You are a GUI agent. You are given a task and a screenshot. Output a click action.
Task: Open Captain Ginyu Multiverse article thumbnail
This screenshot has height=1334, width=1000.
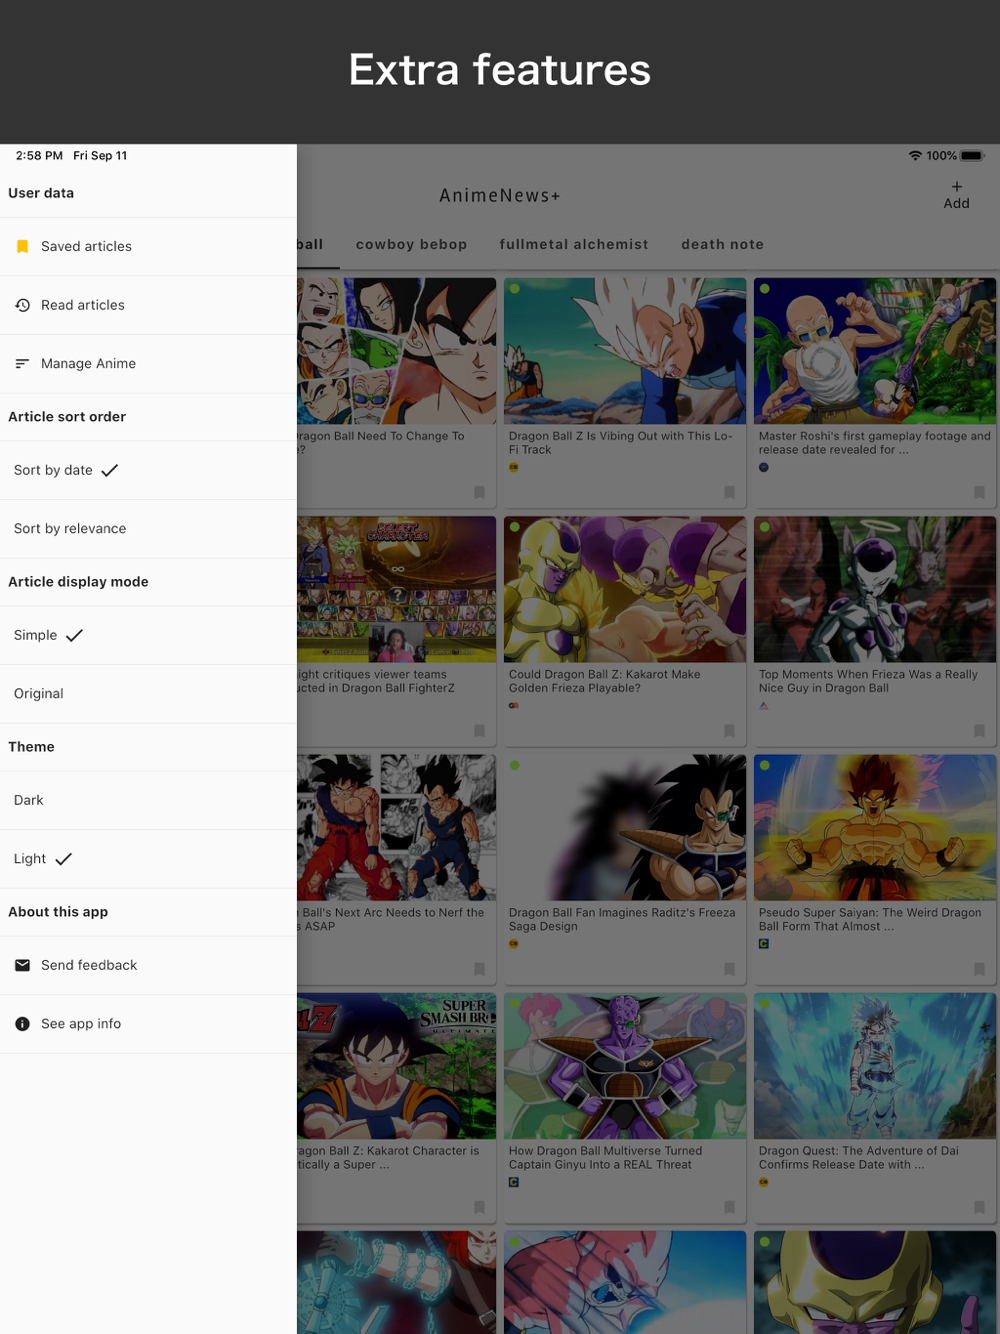[625, 1066]
